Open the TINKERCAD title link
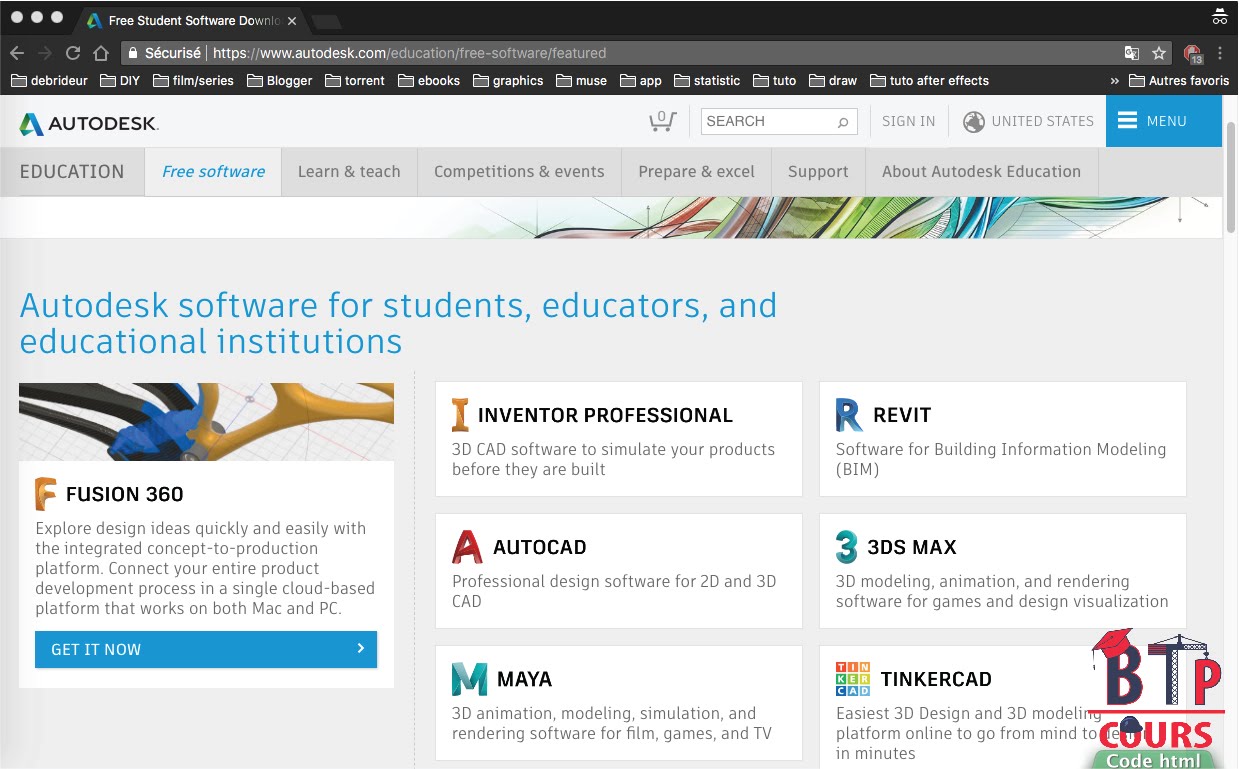Viewport: 1239px width, 769px height. pyautogui.click(x=936, y=679)
